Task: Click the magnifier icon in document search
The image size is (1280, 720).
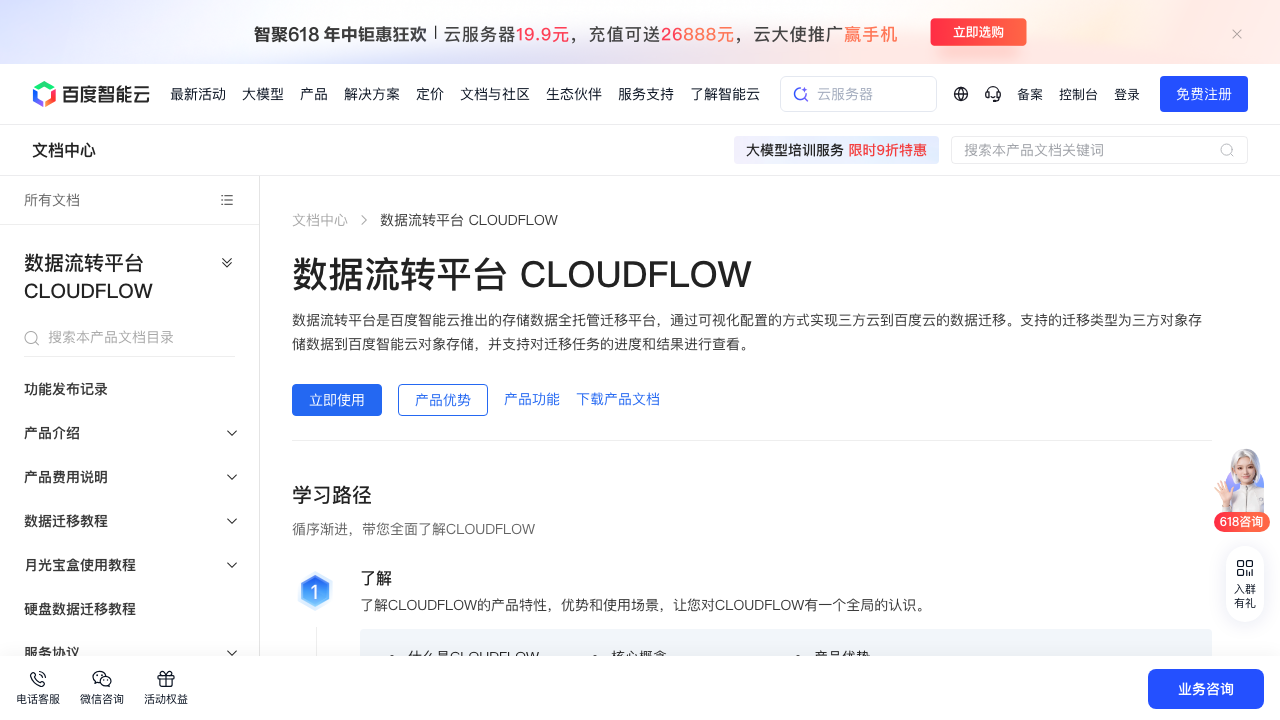Action: 1227,150
